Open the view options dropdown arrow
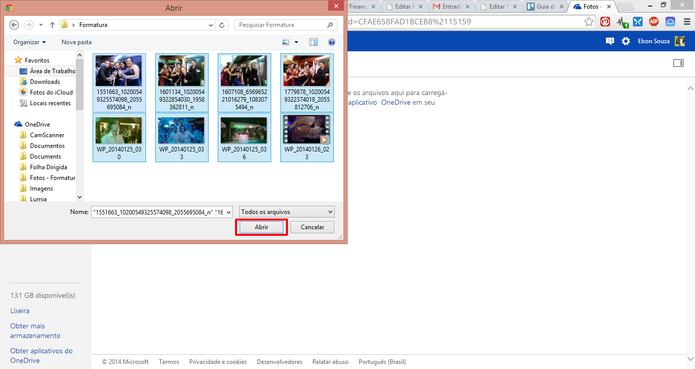The width and height of the screenshot is (695, 369). [296, 42]
